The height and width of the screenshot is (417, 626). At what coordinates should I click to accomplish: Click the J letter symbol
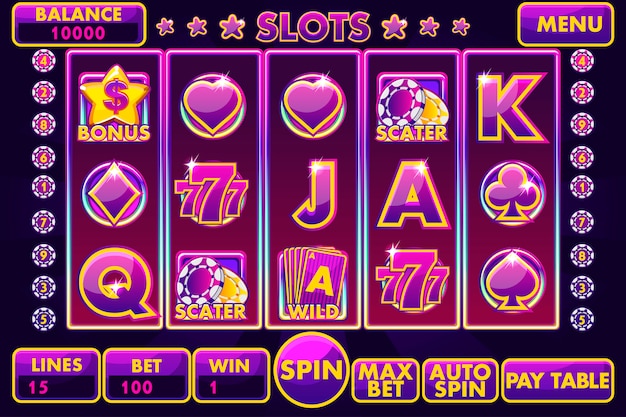point(315,194)
